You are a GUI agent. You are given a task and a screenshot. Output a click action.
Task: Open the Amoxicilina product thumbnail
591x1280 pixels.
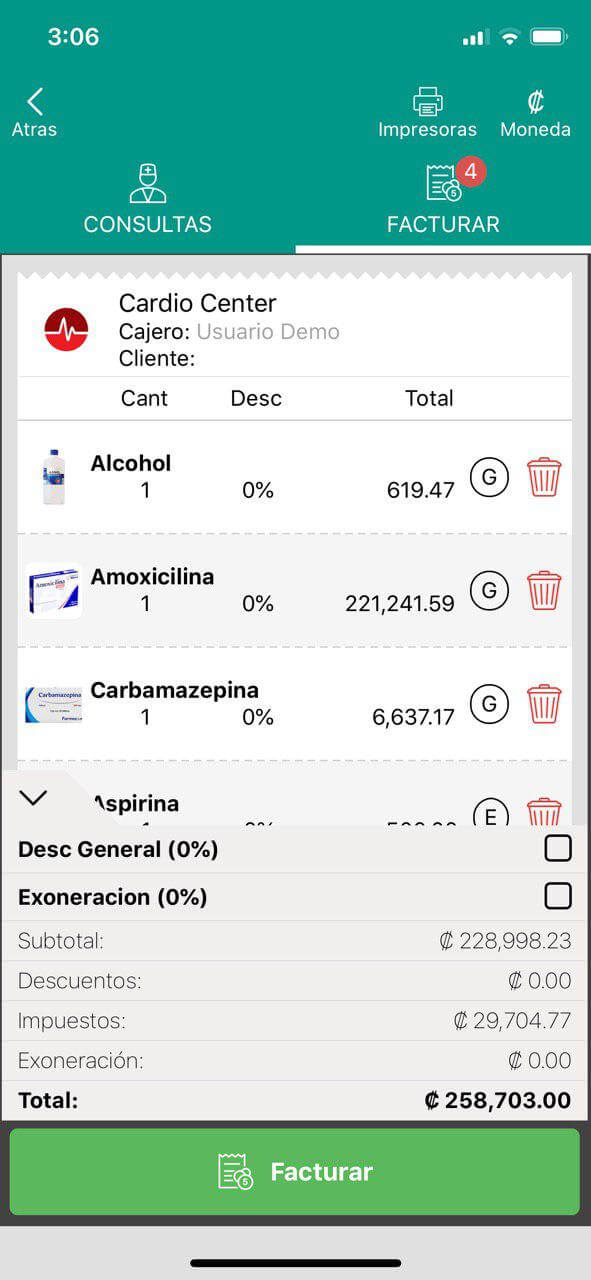click(54, 590)
